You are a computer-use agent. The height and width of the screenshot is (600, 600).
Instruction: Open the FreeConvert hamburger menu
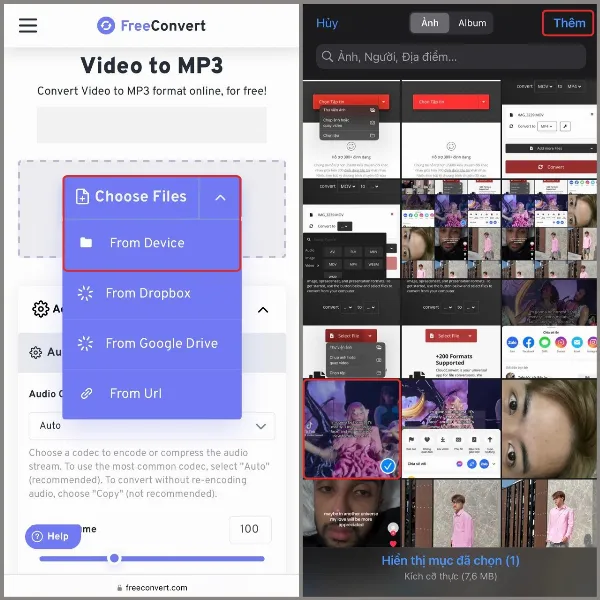click(28, 26)
